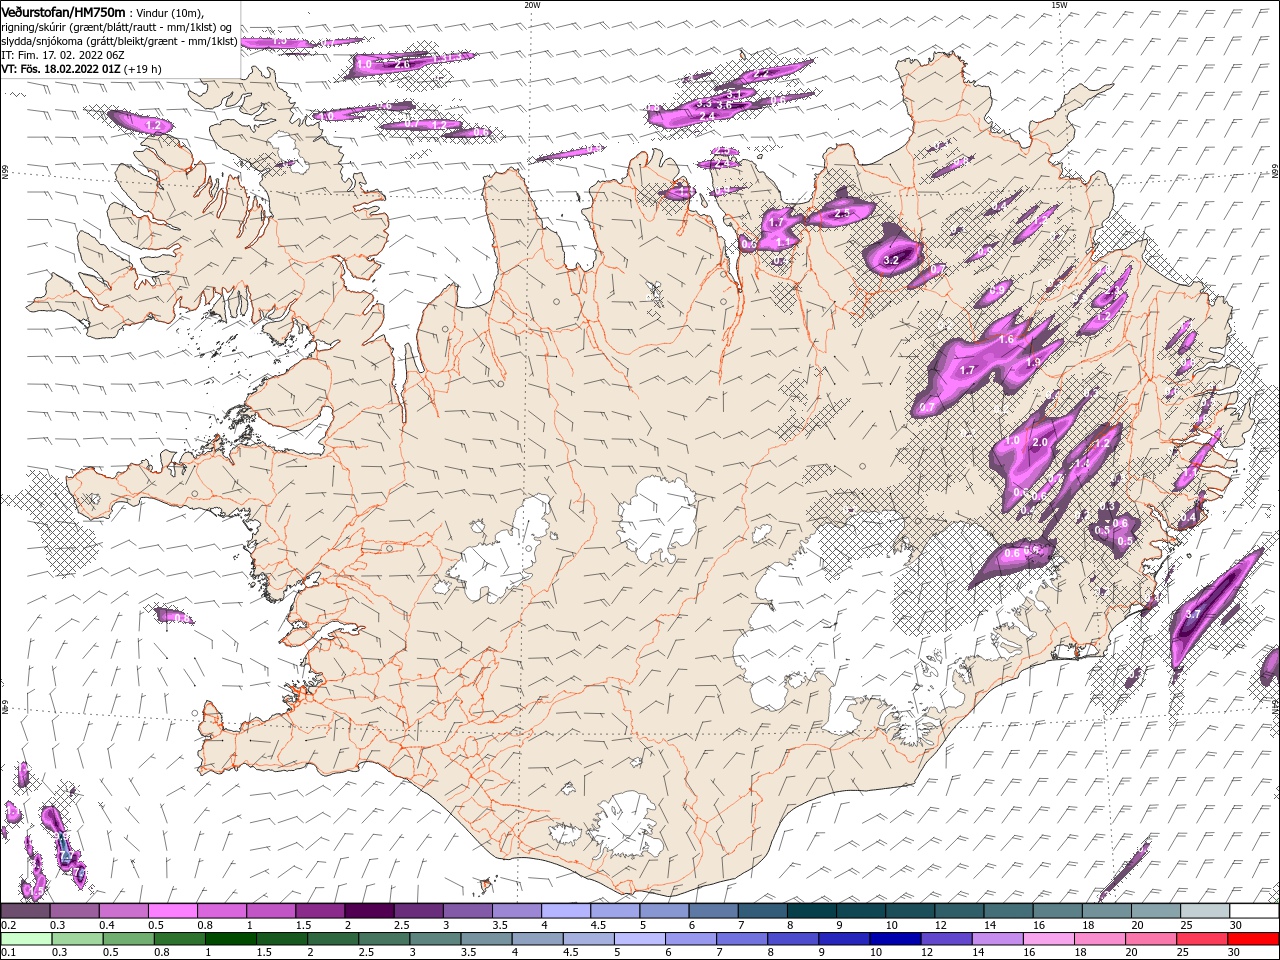1280x960 pixels.
Task: Select the IT: Fim. 17. 02. 2022 06Z line
Action: 62,55
